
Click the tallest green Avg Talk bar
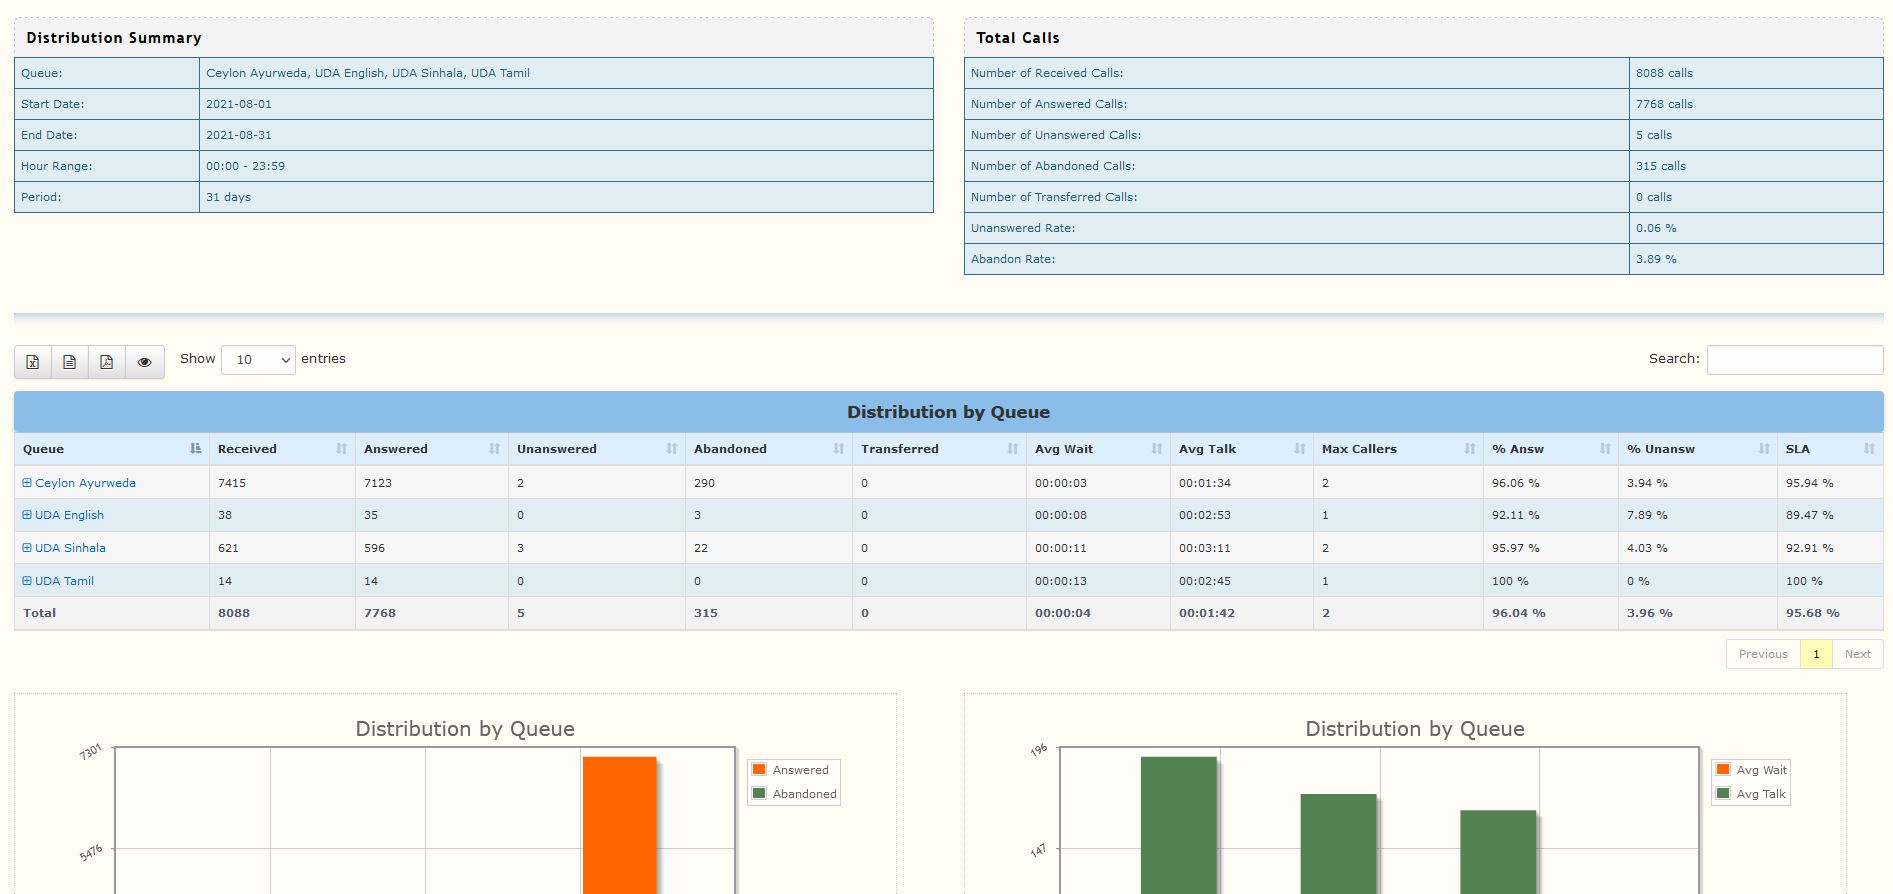coord(1179,825)
